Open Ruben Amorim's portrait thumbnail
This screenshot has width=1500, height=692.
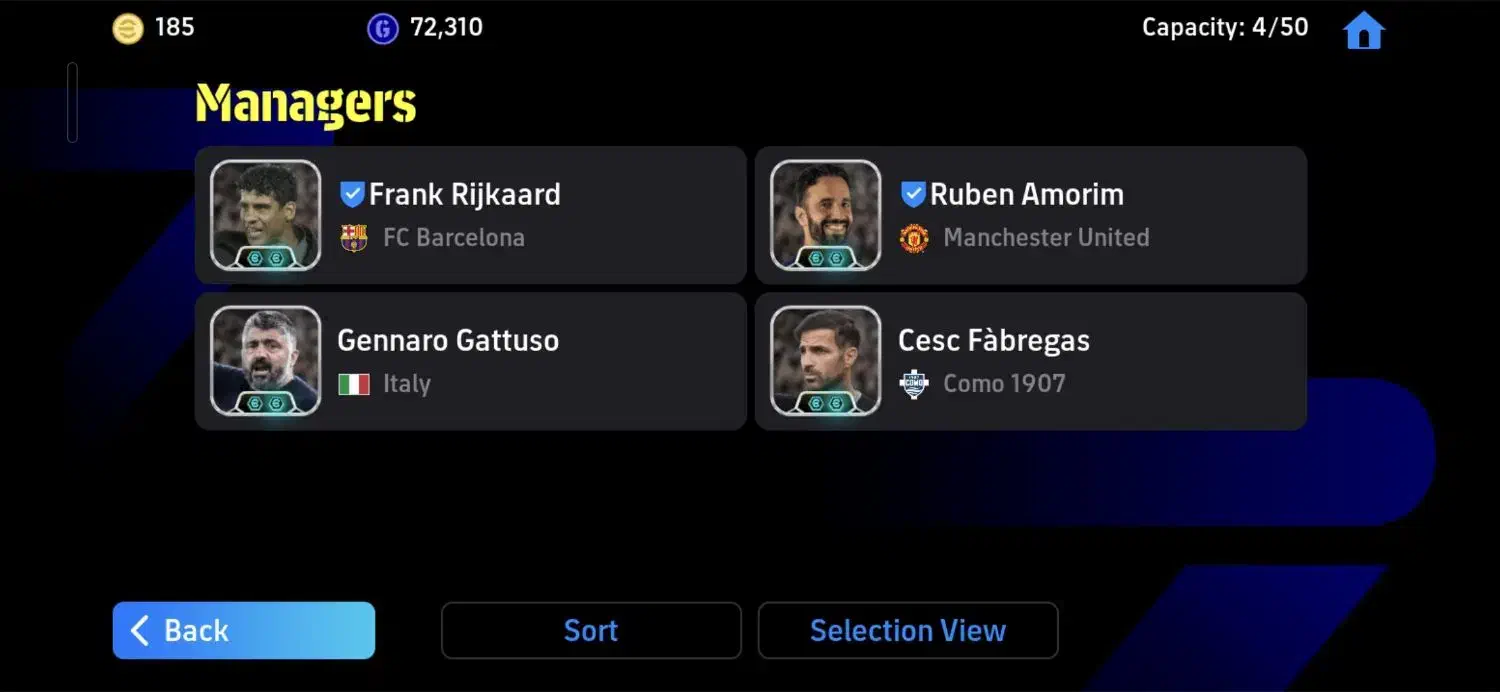[826, 216]
